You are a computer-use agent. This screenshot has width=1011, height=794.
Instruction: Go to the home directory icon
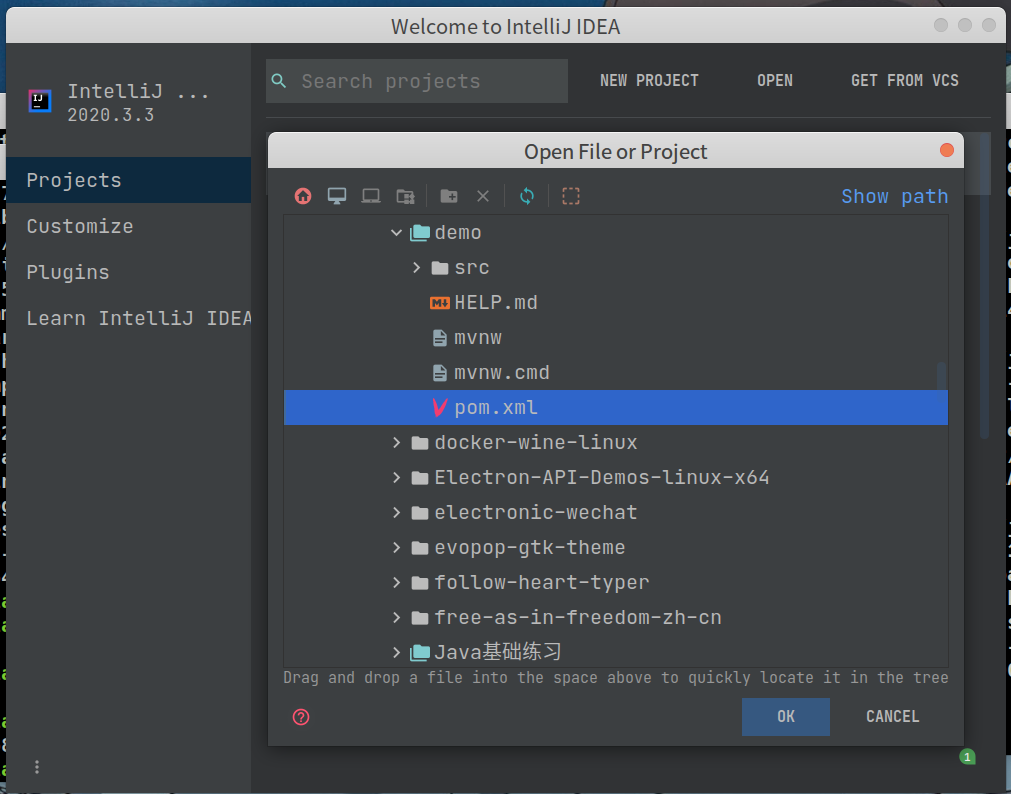click(x=303, y=196)
